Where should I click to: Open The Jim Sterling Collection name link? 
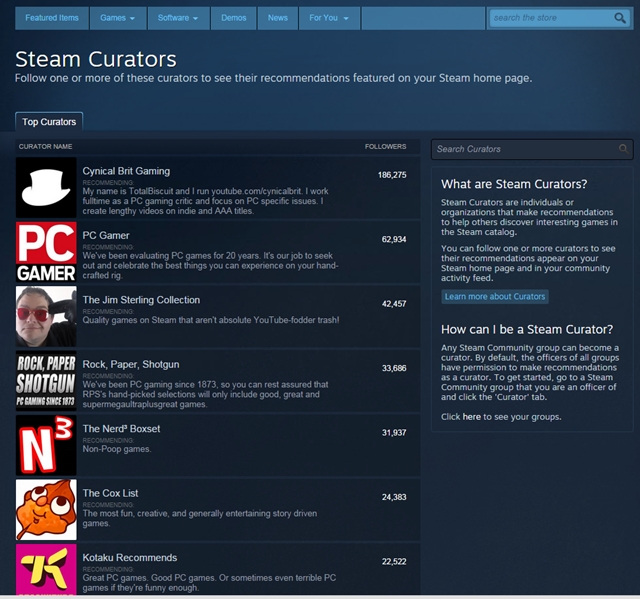point(141,300)
